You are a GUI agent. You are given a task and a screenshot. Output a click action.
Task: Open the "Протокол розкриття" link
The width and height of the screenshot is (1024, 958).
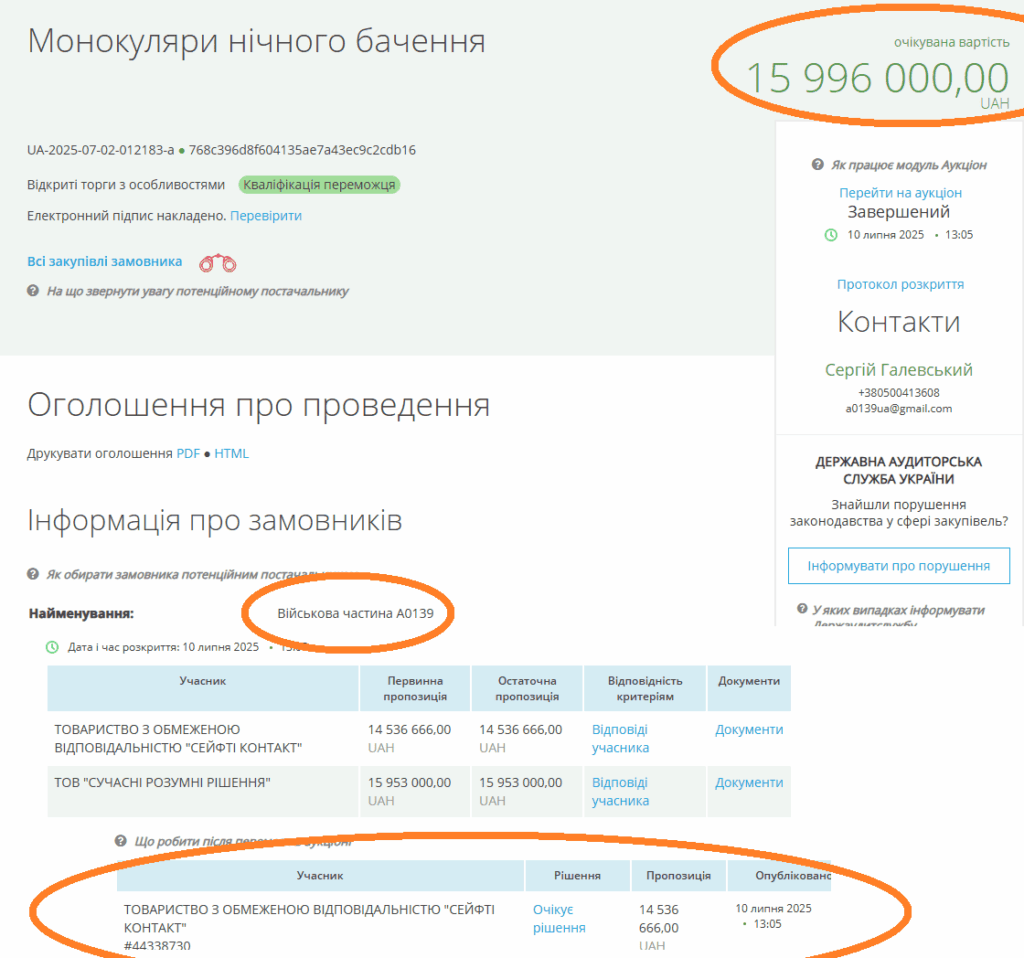[900, 285]
